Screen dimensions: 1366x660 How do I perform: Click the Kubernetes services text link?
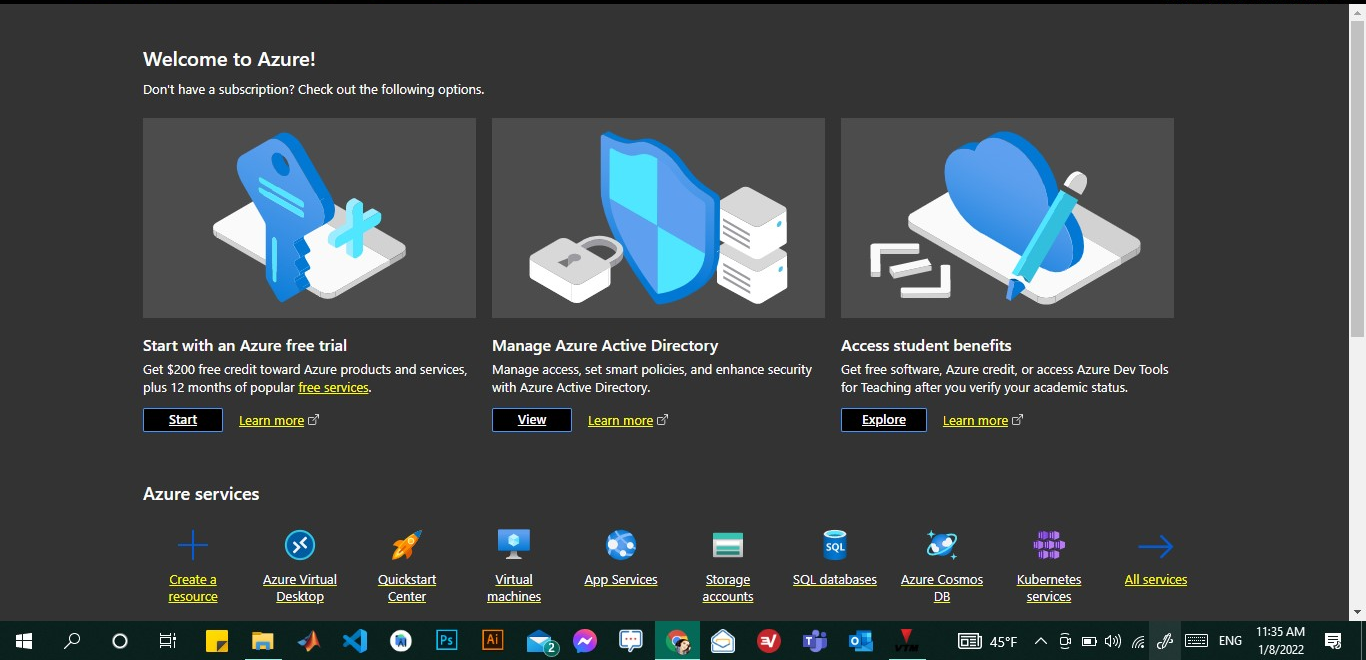(1049, 588)
